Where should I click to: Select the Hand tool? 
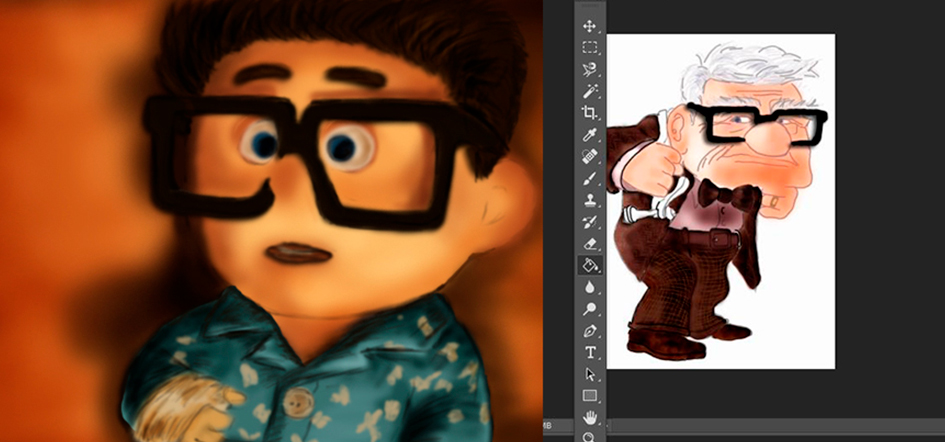click(x=589, y=417)
